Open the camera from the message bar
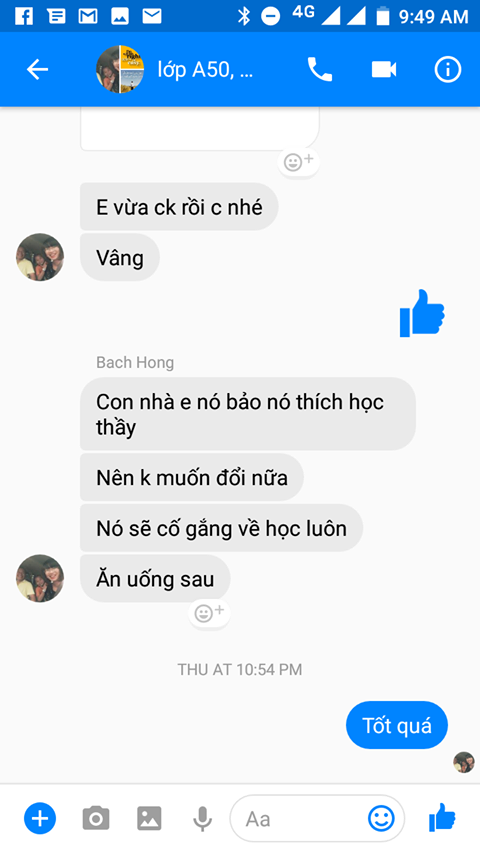The image size is (480, 853). click(x=96, y=818)
